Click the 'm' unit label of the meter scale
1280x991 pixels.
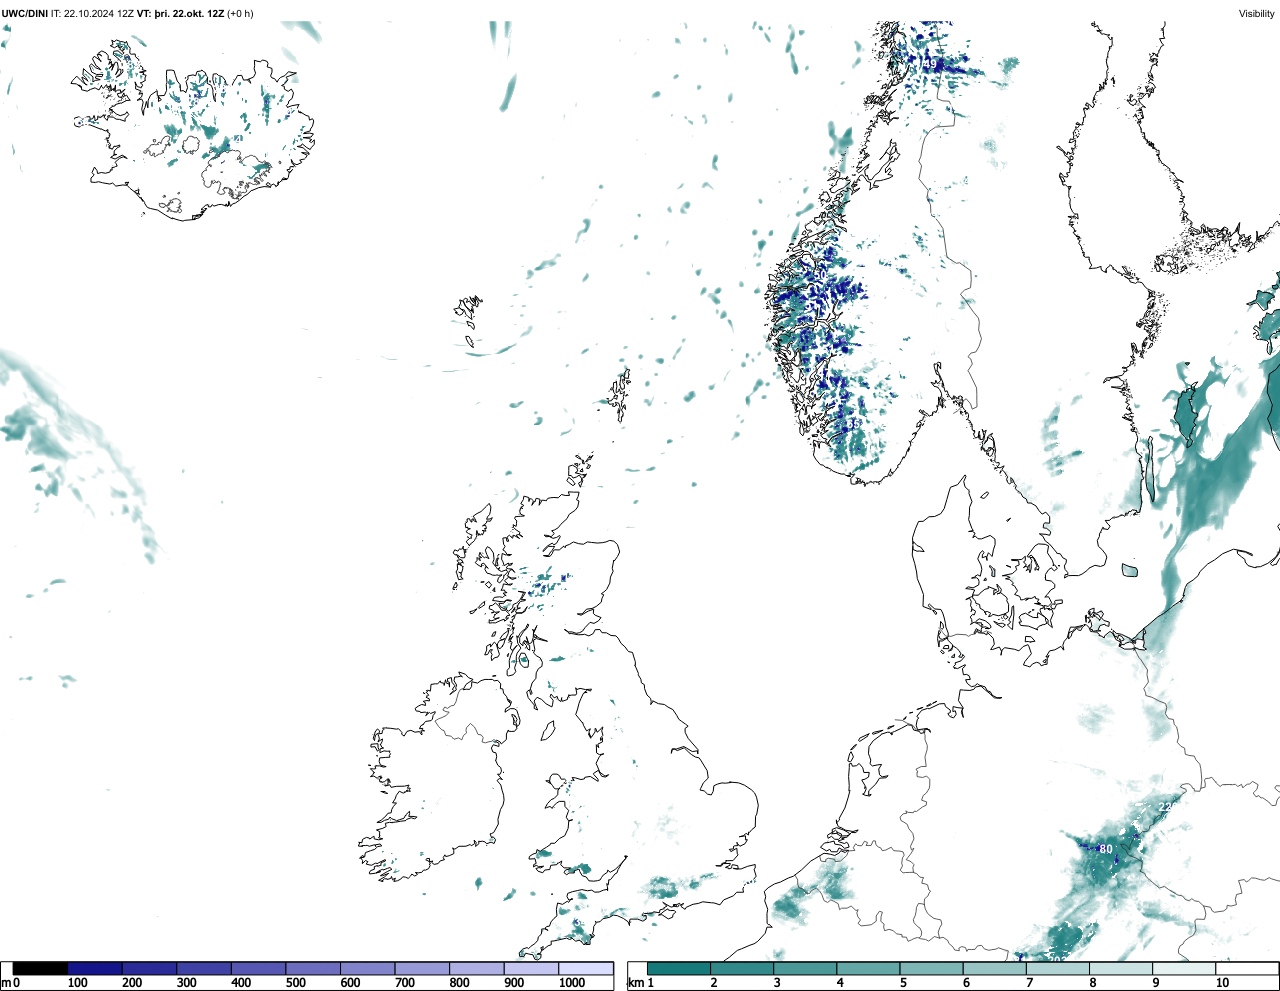pyautogui.click(x=6, y=983)
